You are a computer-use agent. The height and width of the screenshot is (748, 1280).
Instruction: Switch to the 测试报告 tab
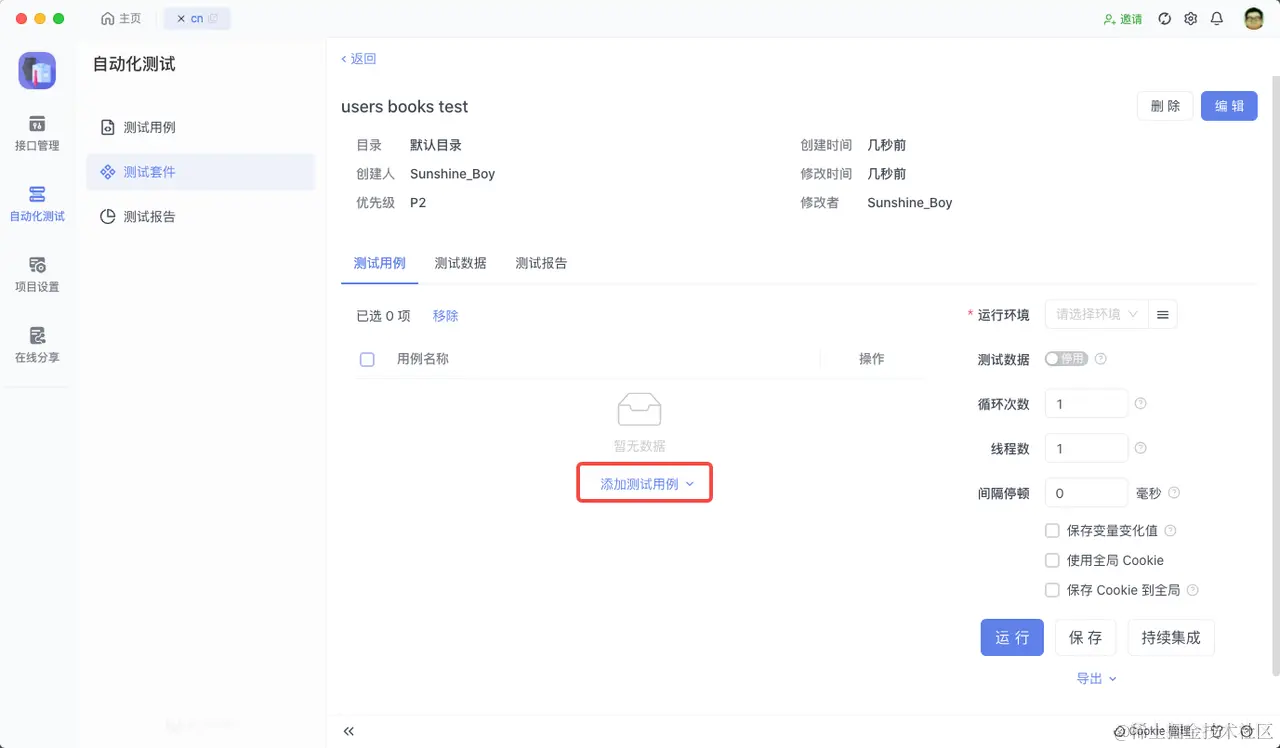pyautogui.click(x=541, y=263)
